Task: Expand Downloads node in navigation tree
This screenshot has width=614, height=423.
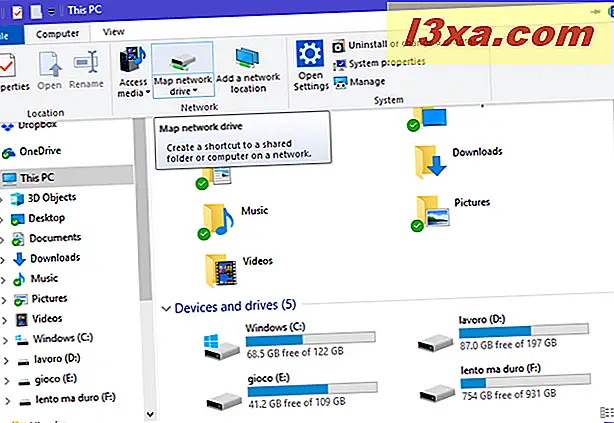Action: (x=3, y=259)
